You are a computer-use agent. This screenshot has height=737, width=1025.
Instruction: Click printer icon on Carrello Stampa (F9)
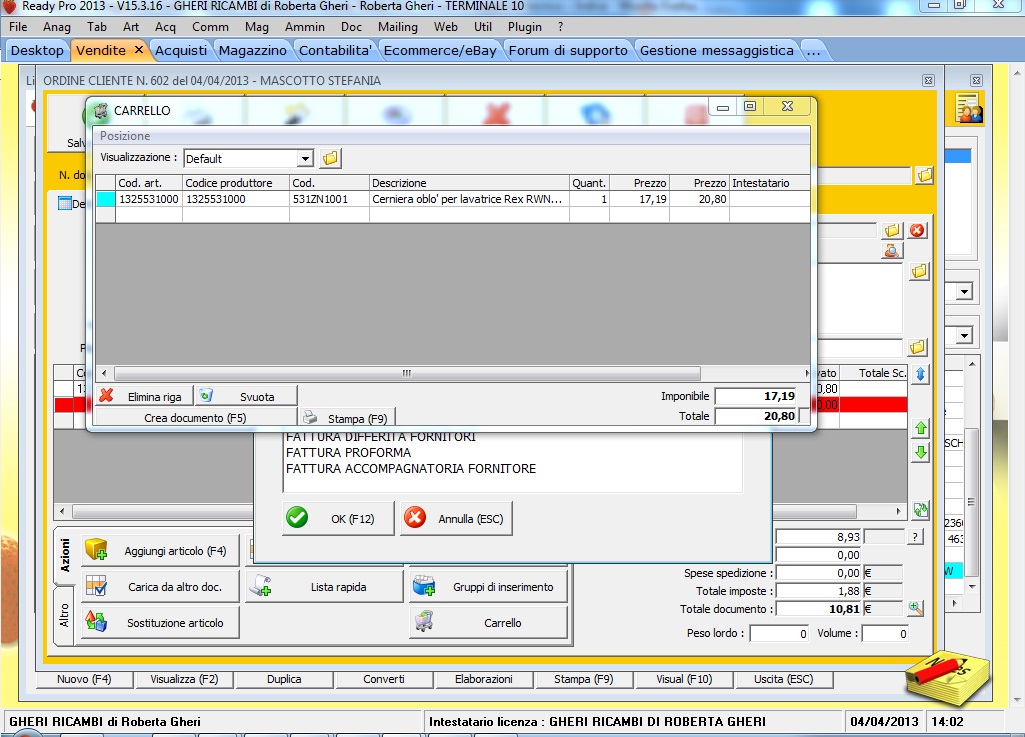click(310, 417)
